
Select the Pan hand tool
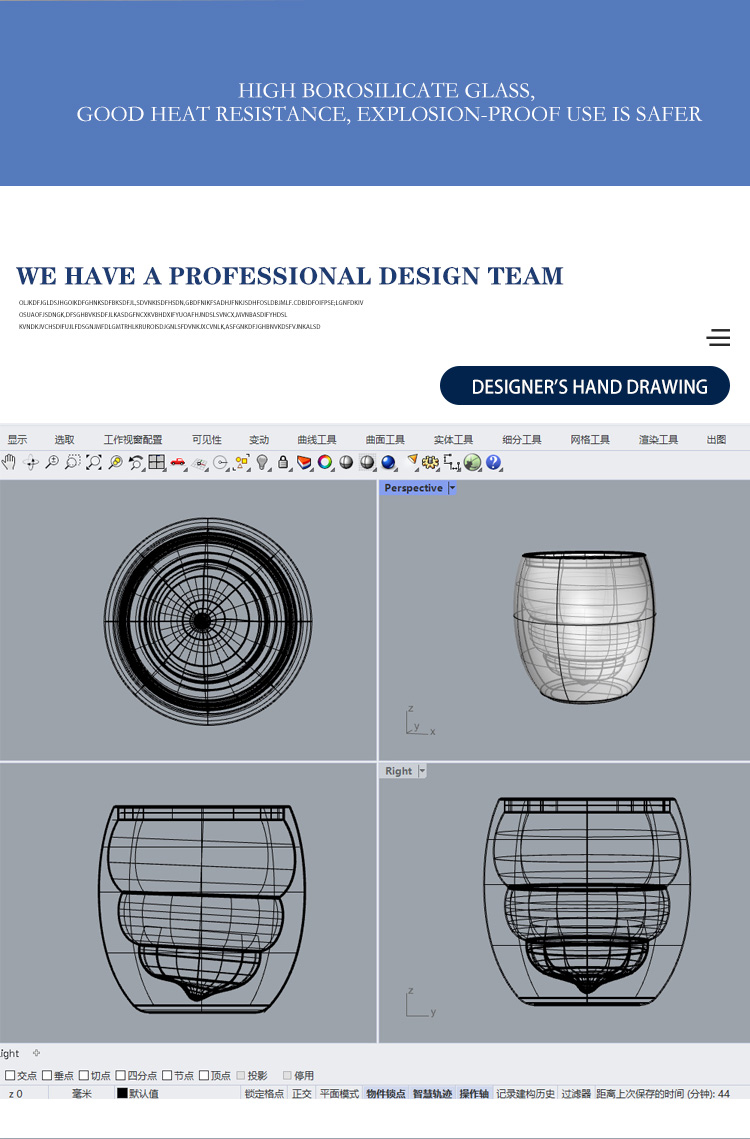coord(9,462)
